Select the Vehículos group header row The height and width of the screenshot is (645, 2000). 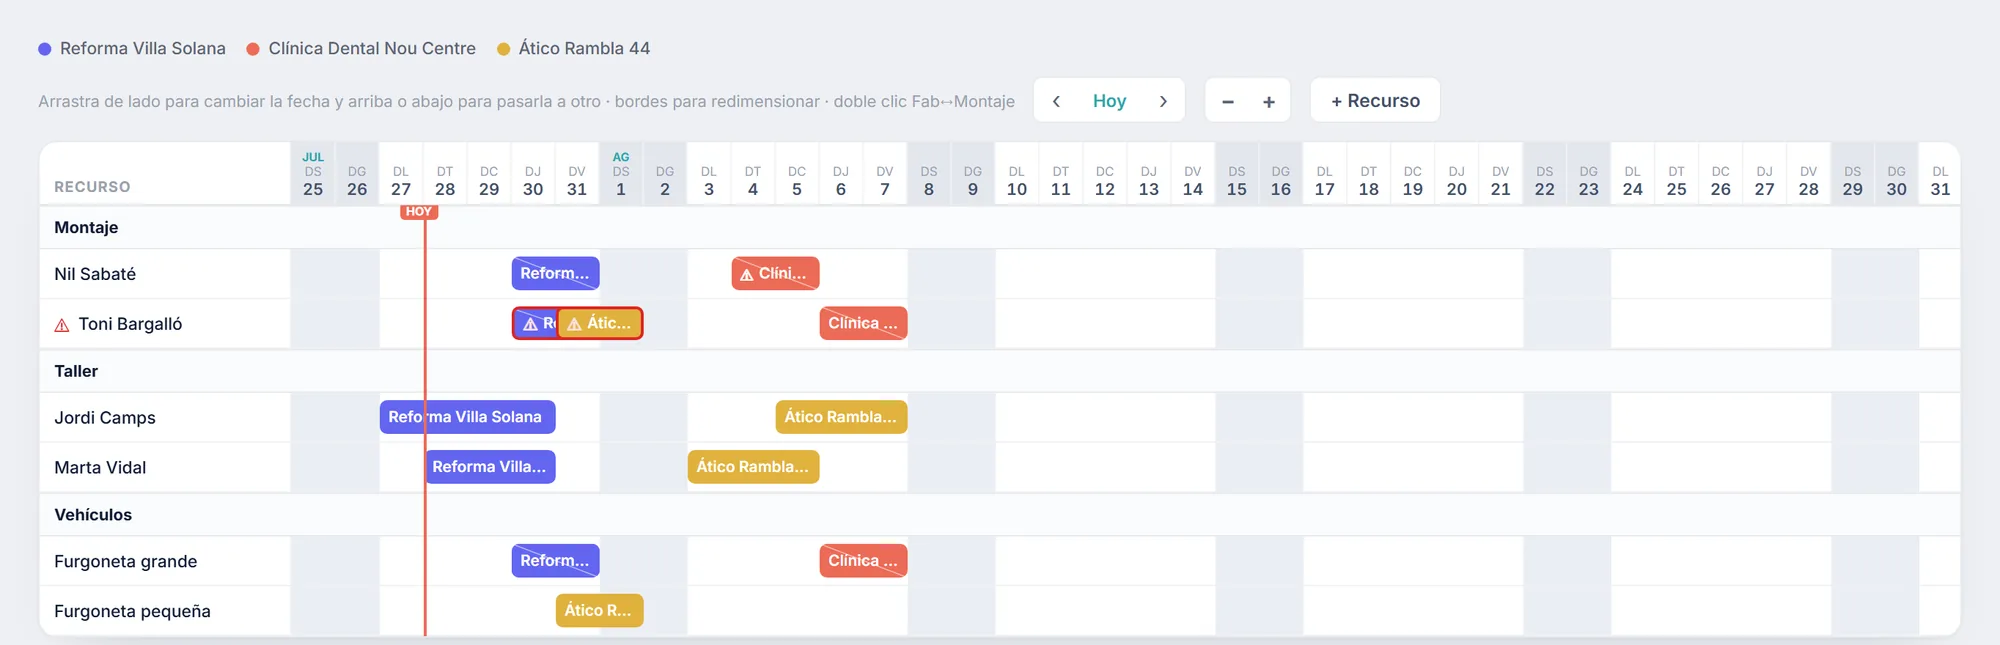point(1000,515)
